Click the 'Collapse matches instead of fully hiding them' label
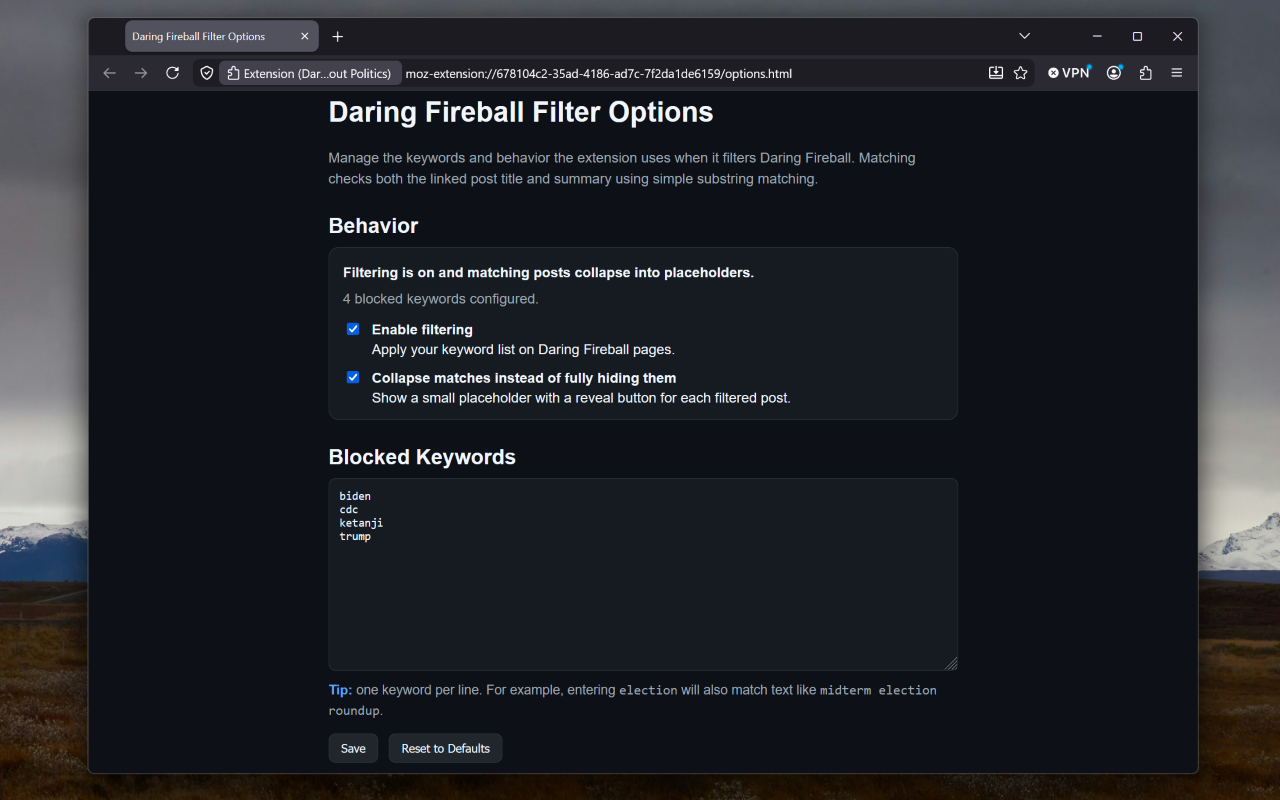Image resolution: width=1280 pixels, height=800 pixels. [524, 378]
